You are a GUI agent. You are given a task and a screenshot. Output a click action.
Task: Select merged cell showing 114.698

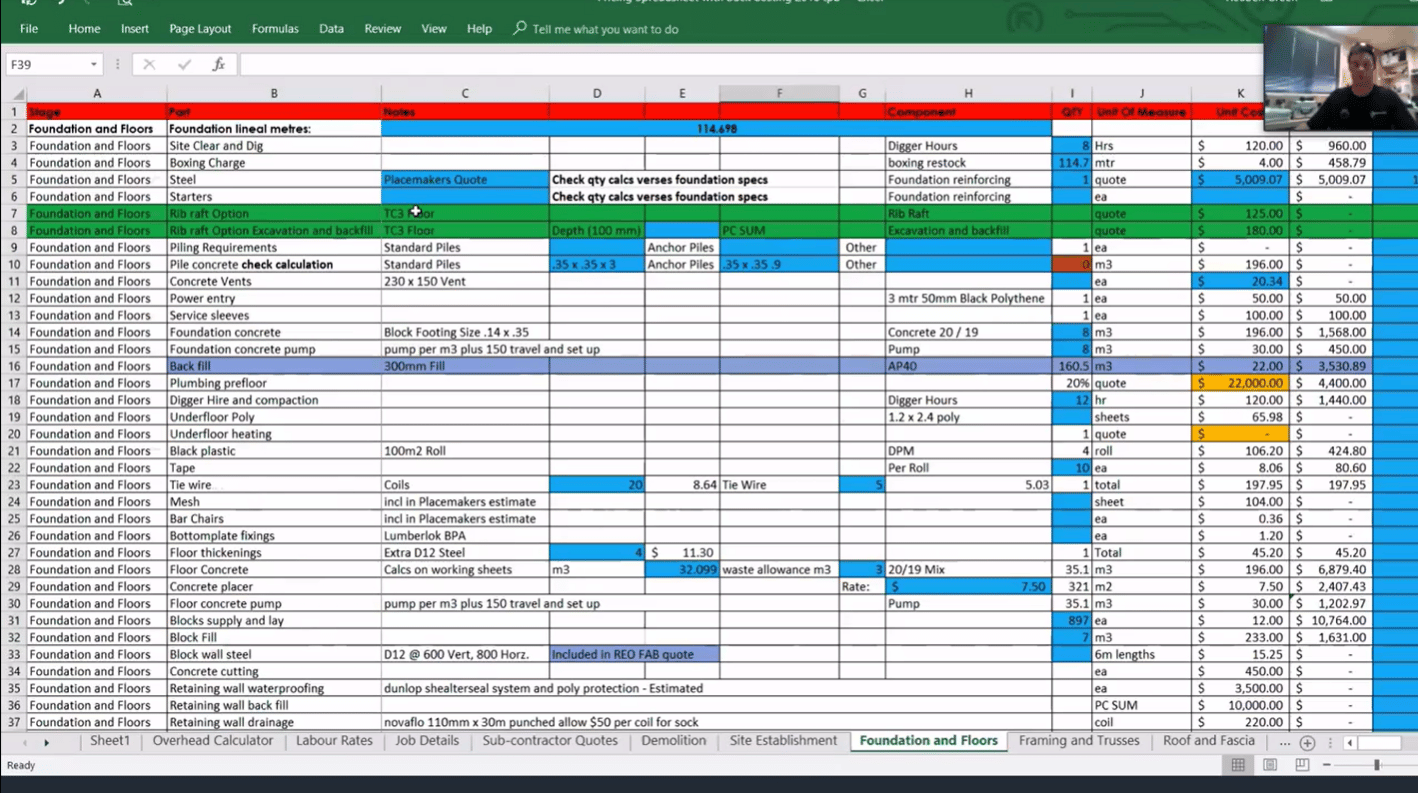coord(716,129)
